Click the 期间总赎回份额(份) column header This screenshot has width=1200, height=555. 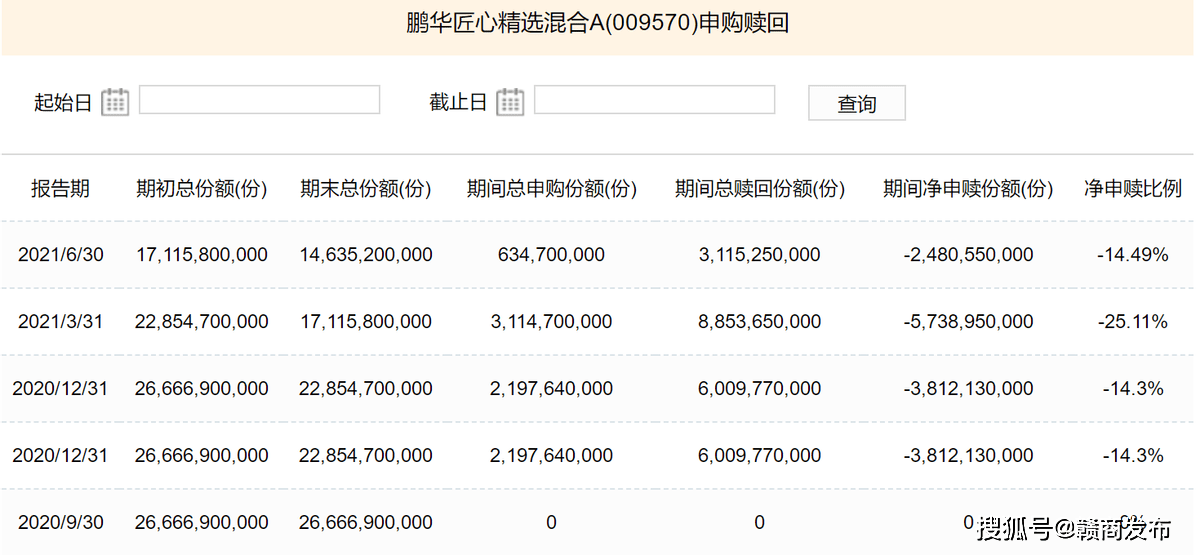pos(760,188)
